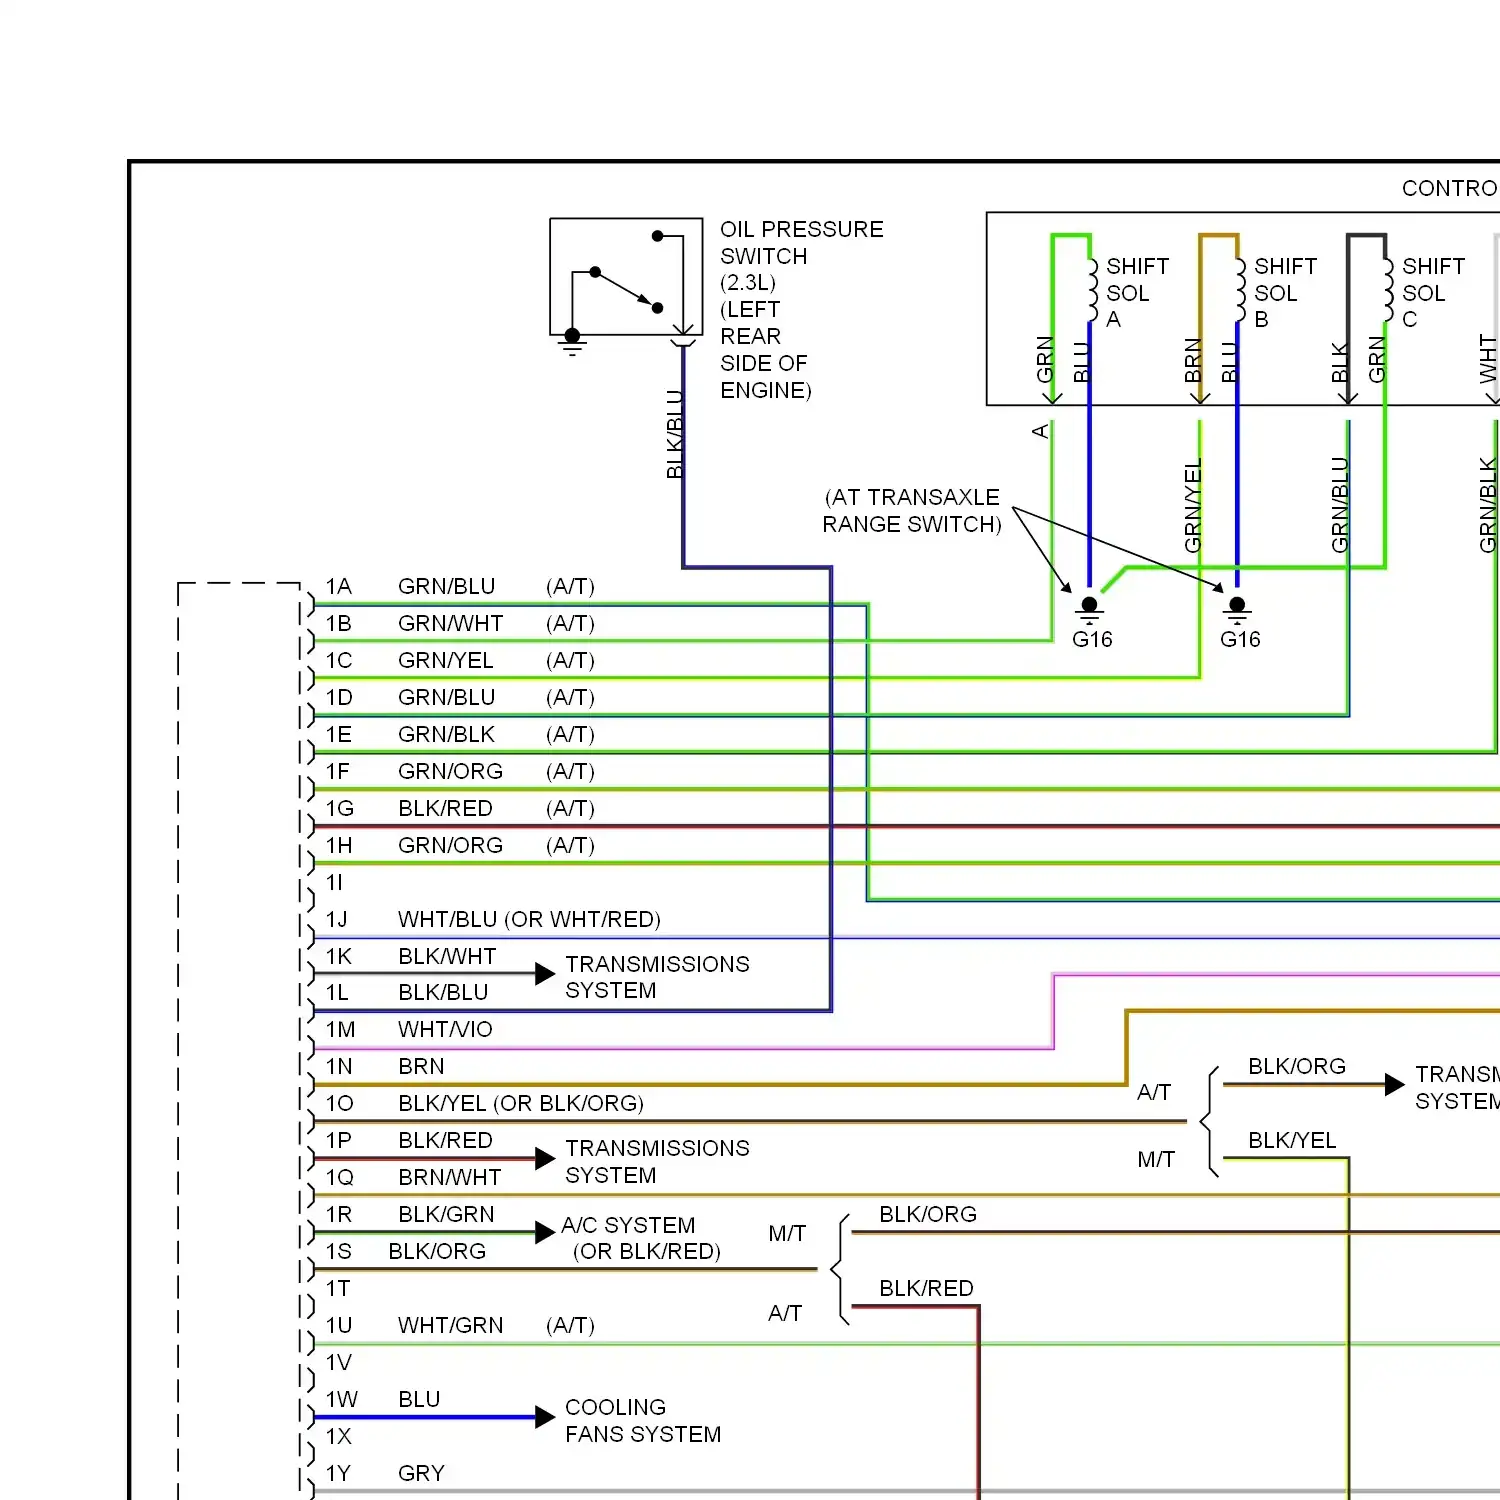Click the G16 ground dot on Shift Sol A's blue wire
This screenshot has height=1500, width=1500.
coord(1090,606)
